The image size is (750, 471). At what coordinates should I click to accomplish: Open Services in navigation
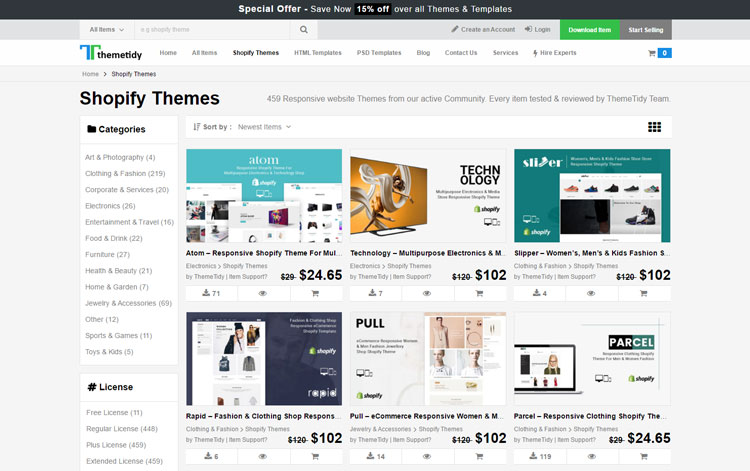tap(505, 53)
